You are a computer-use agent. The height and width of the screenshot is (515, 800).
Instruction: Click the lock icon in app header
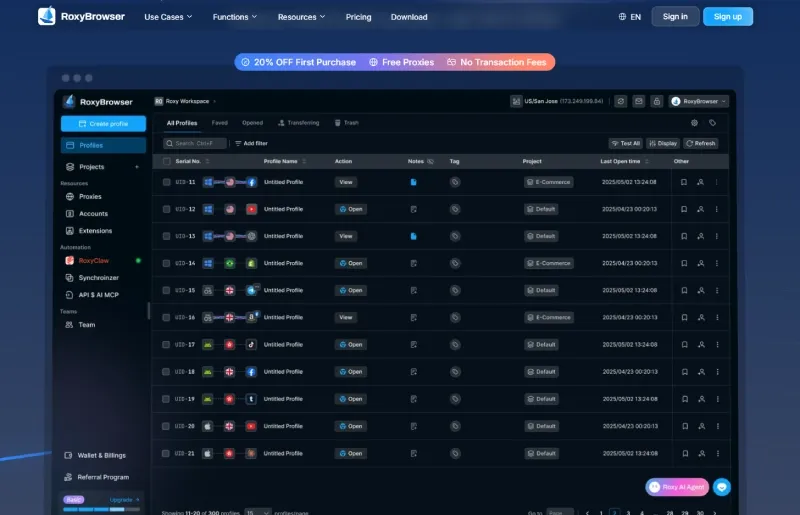pyautogui.click(x=657, y=101)
